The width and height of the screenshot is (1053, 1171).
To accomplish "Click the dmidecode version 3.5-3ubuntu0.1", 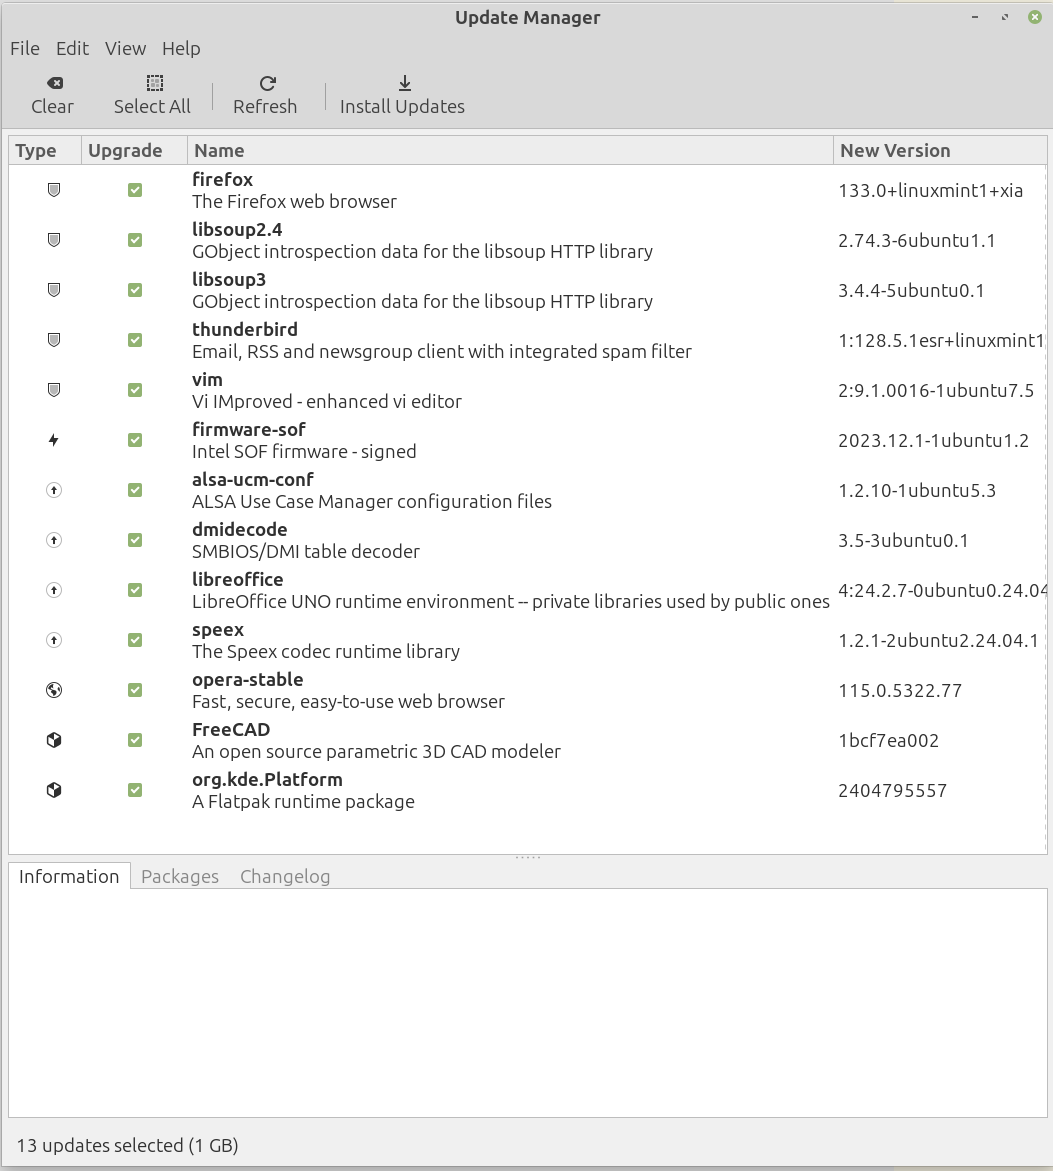I will click(903, 541).
